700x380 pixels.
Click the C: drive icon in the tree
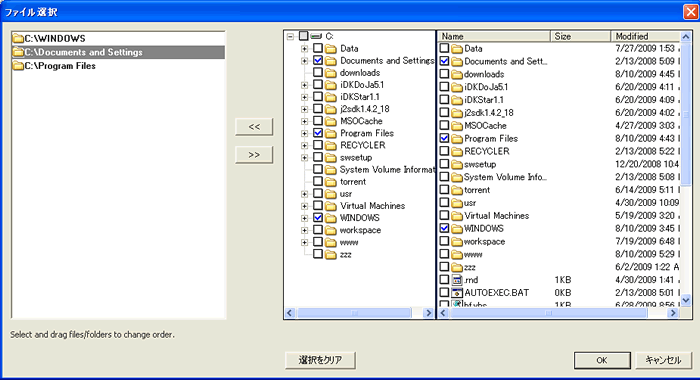pyautogui.click(x=317, y=36)
